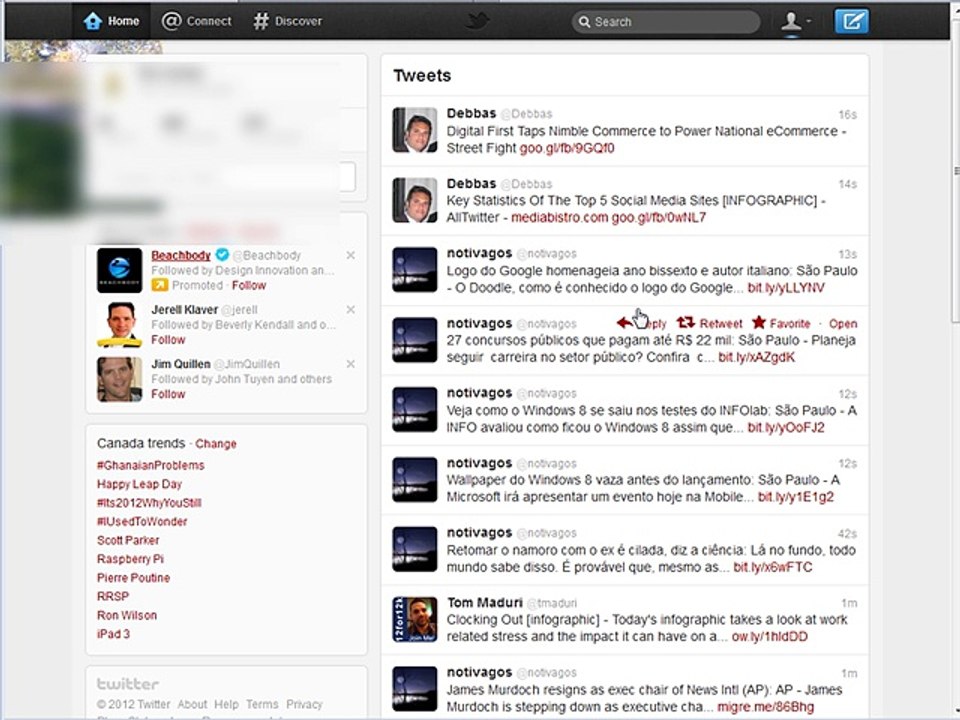
Task: Click Tom Maduri's avatar
Action: pyautogui.click(x=415, y=620)
